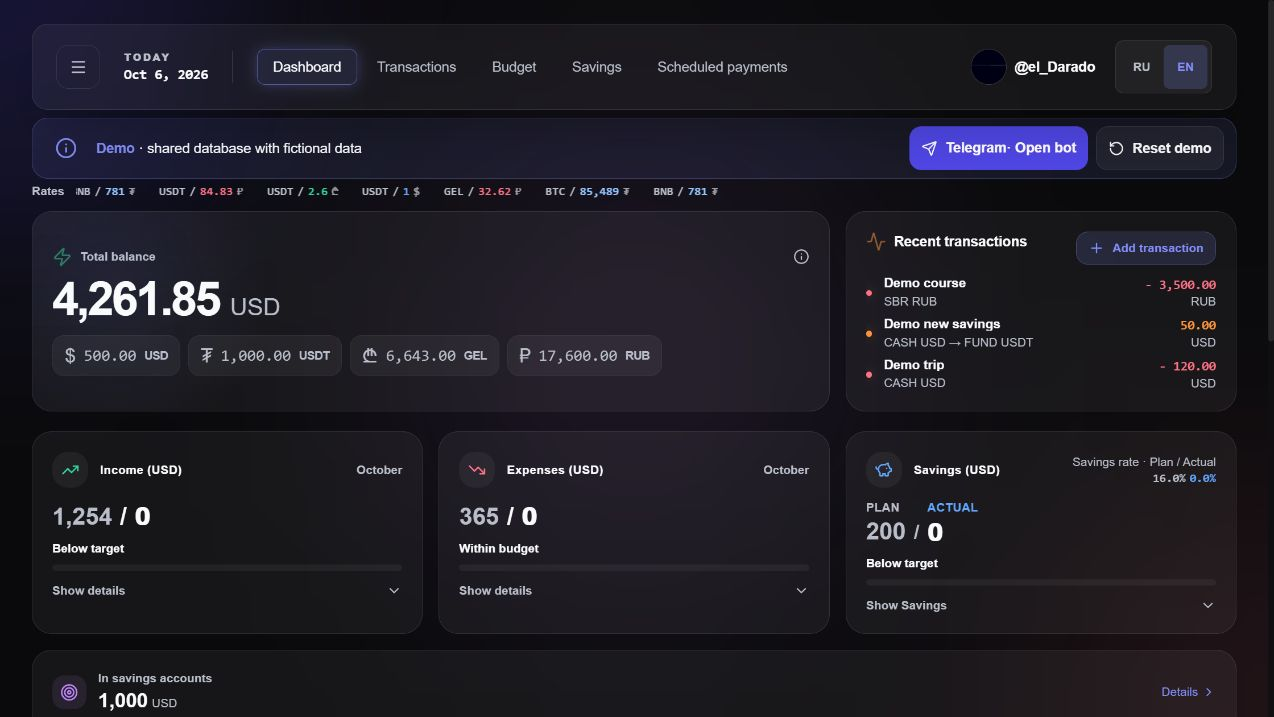Switch to the Budget tab
This screenshot has width=1274, height=717.
pyautogui.click(x=514, y=67)
